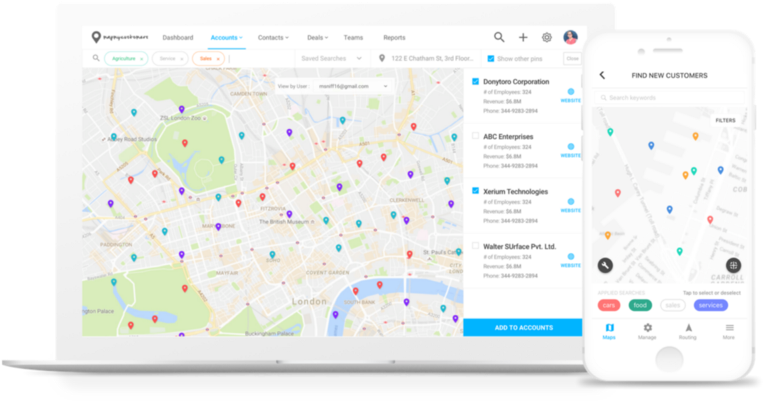Deselect the services search chip on phone

(x=711, y=305)
